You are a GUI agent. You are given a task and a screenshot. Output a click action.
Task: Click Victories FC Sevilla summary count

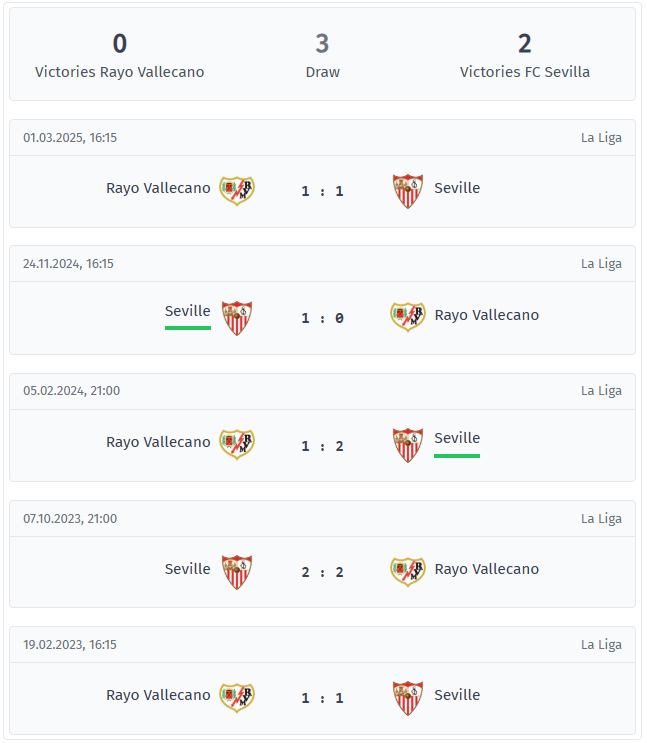524,44
